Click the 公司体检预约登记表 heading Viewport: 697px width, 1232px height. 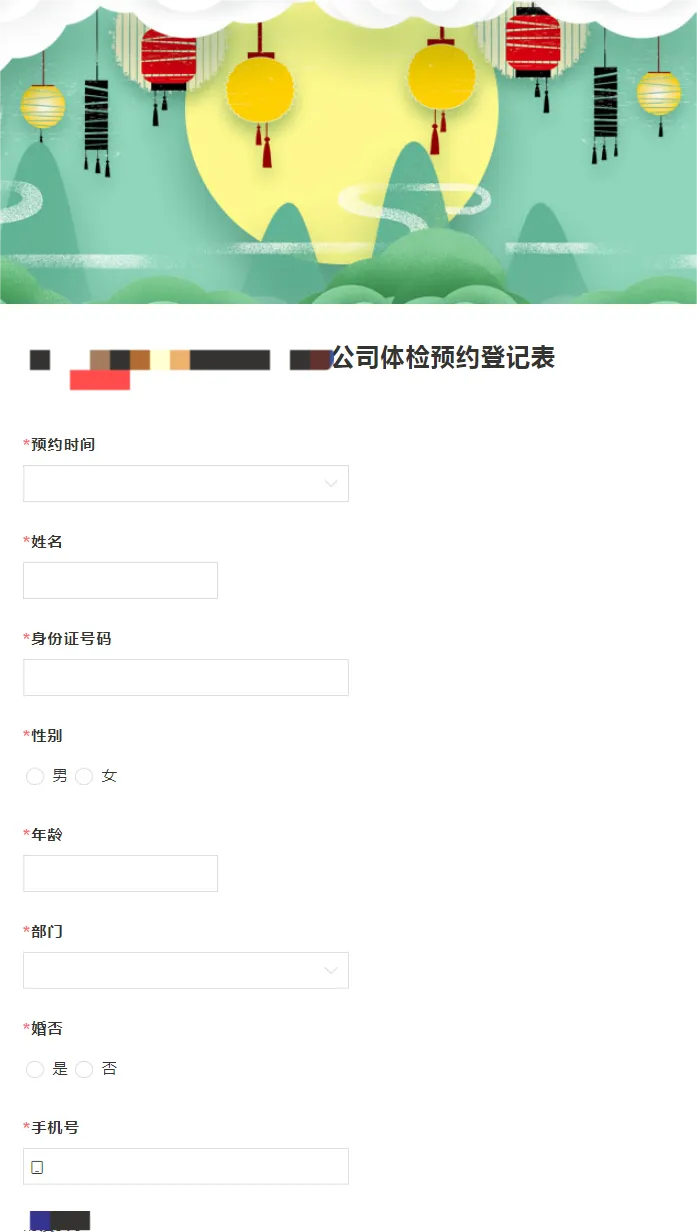[x=443, y=358]
